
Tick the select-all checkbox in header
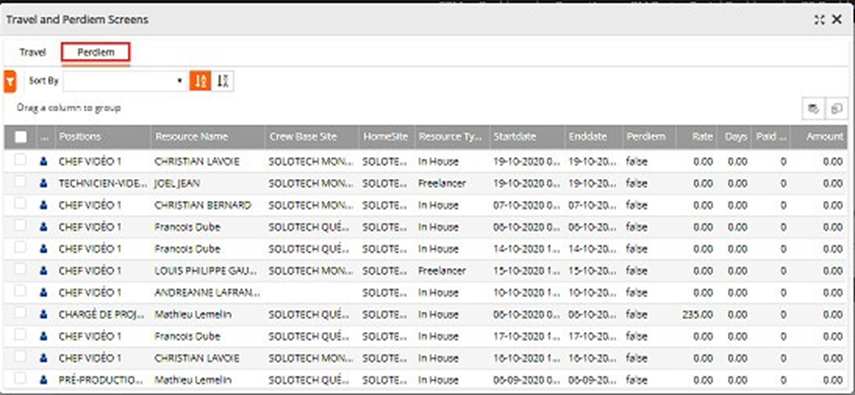pos(21,137)
